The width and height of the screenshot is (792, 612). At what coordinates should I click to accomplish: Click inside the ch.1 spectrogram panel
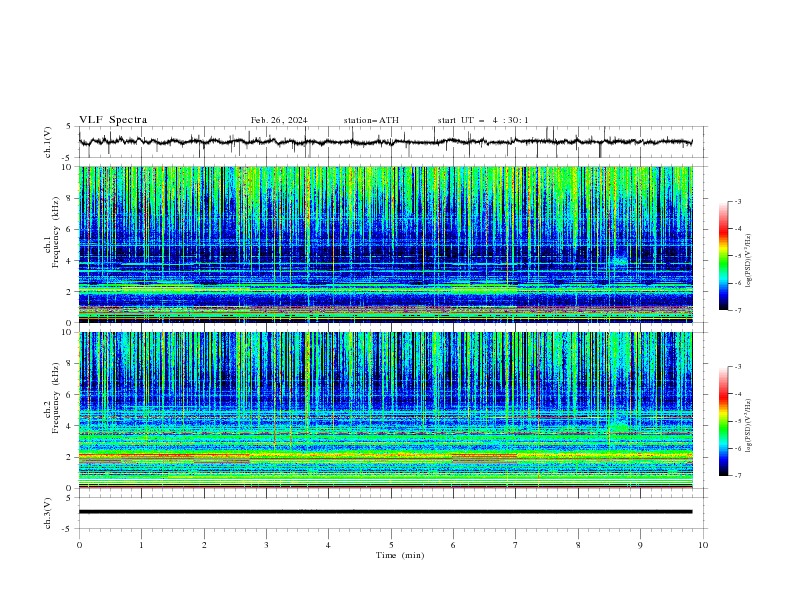(x=385, y=244)
